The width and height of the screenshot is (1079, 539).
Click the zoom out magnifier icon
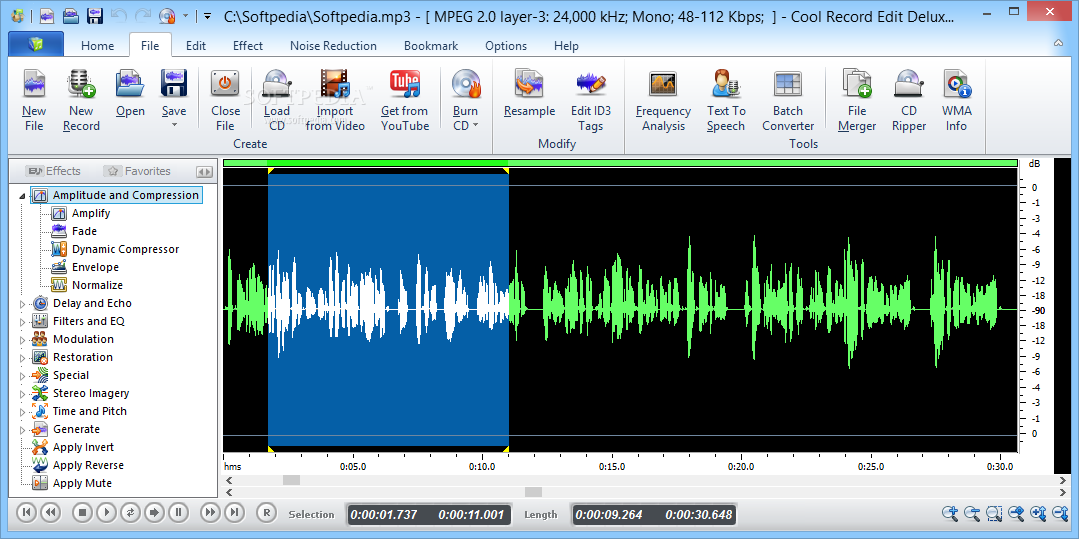[972, 513]
